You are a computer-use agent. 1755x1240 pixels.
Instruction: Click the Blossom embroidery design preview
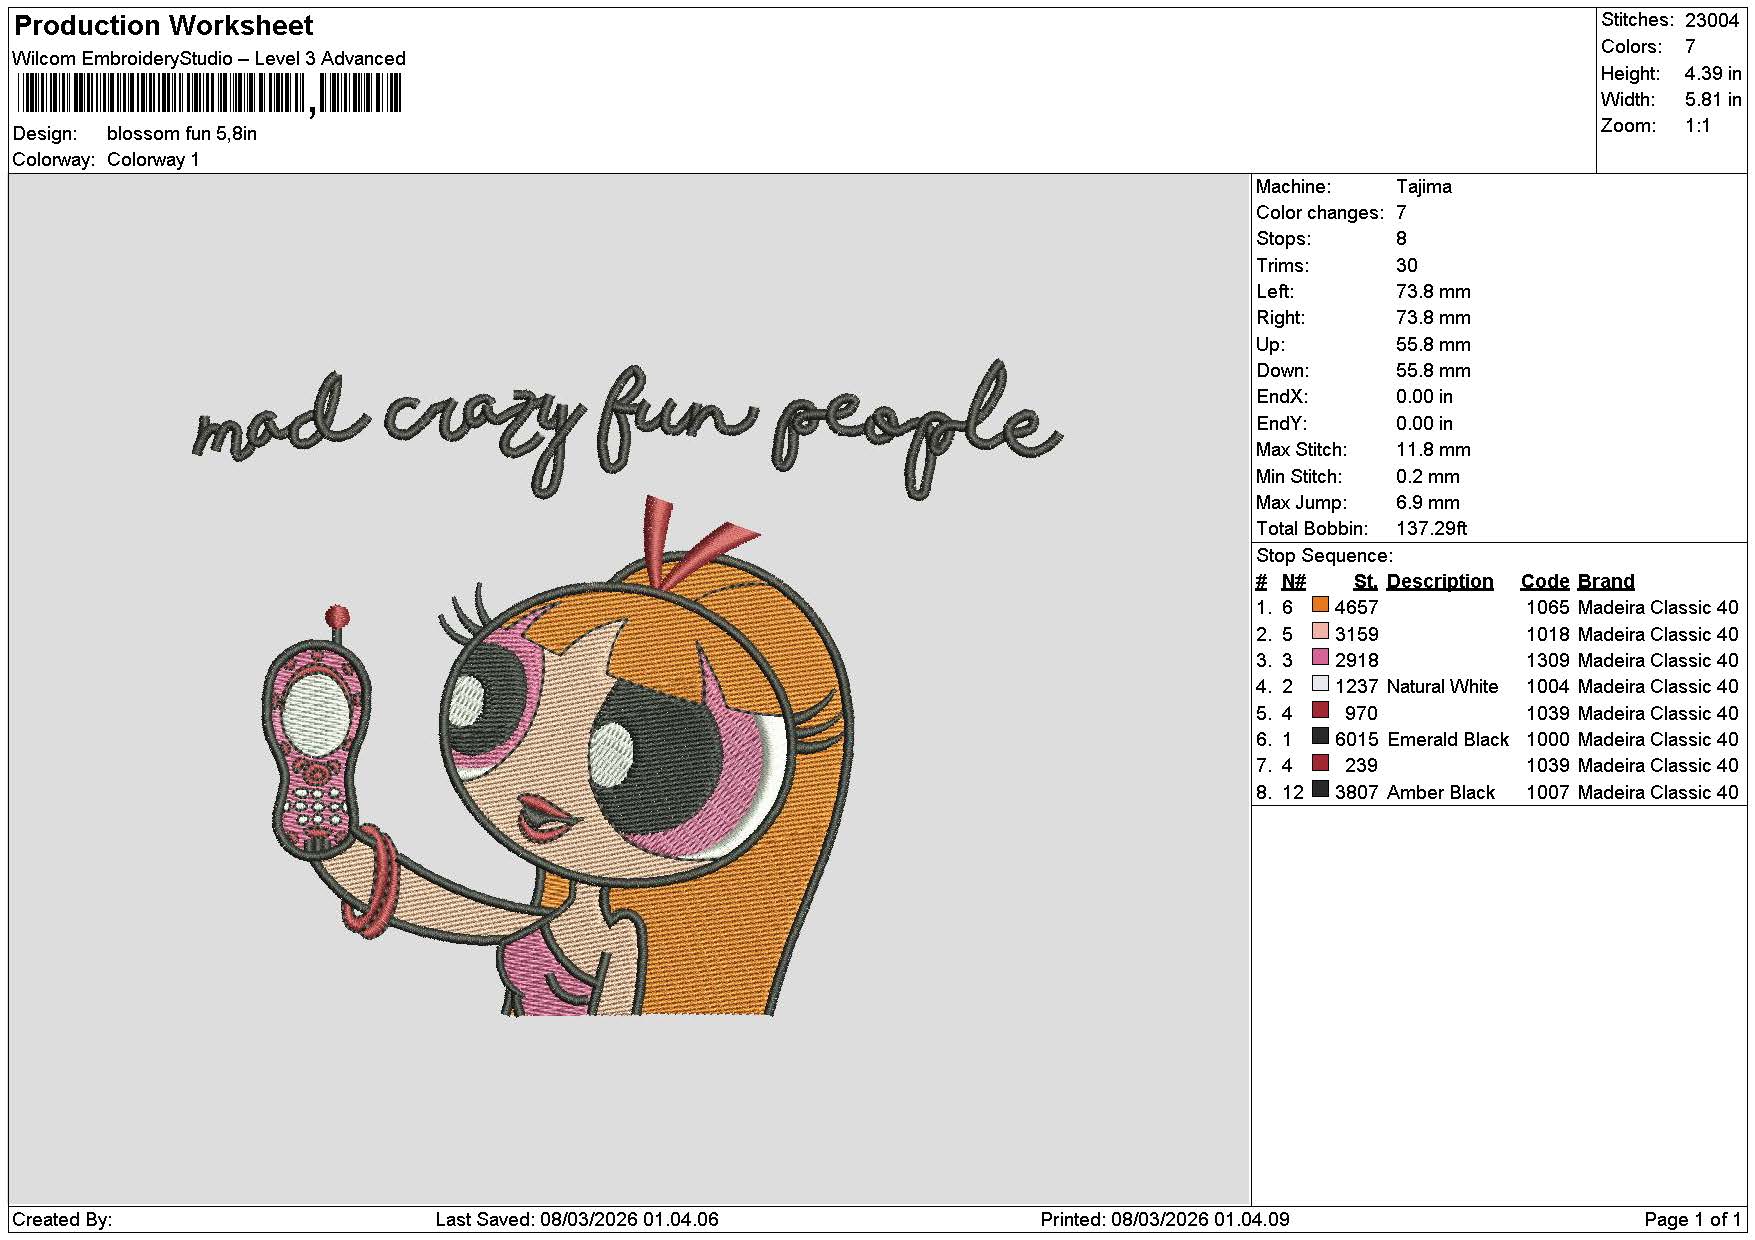click(627, 688)
